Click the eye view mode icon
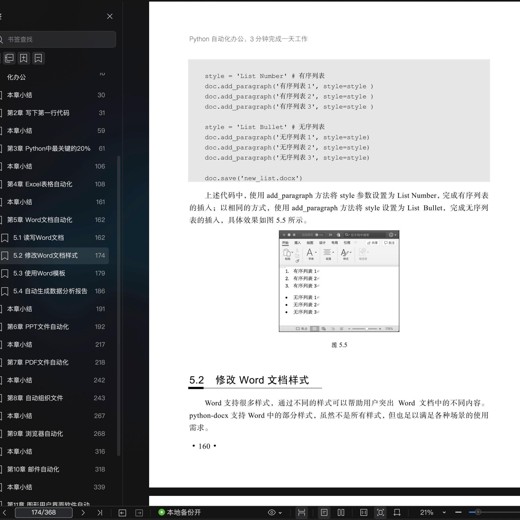 pyautogui.click(x=272, y=512)
